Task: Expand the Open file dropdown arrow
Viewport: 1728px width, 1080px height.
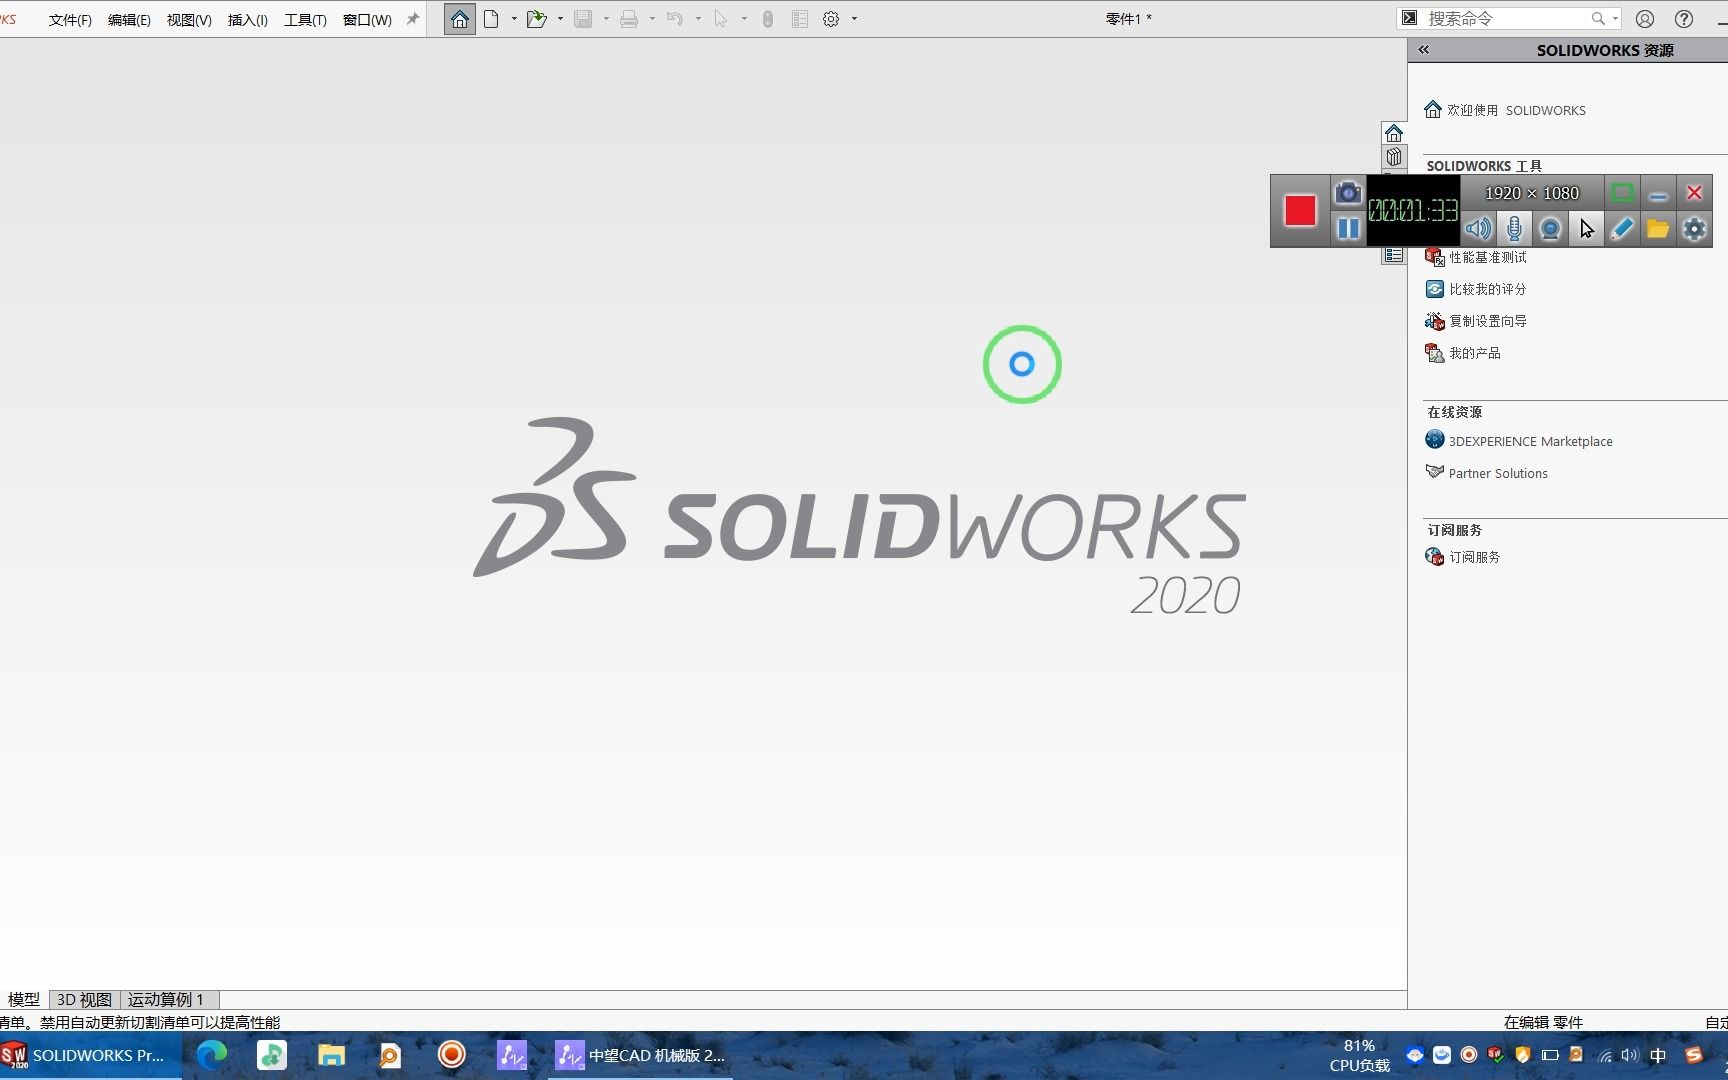Action: (560, 19)
